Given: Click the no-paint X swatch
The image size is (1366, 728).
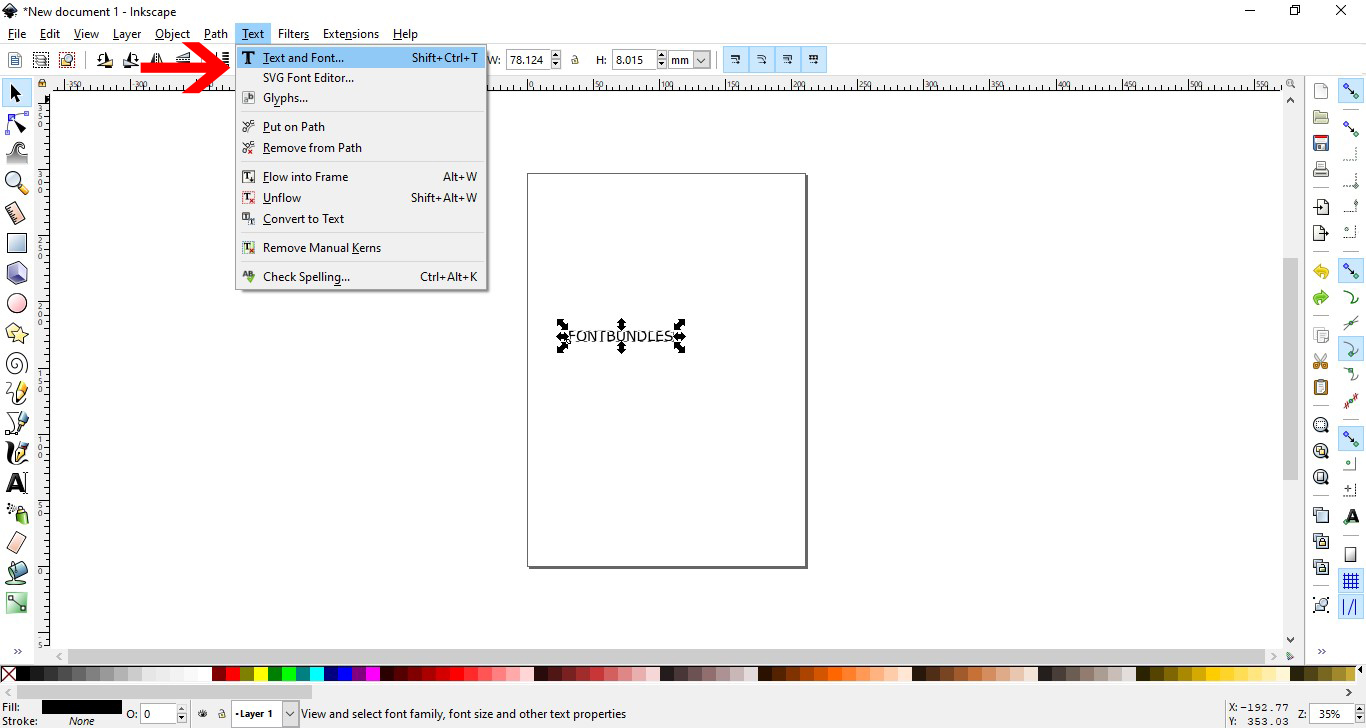Looking at the screenshot, I should click(8, 675).
